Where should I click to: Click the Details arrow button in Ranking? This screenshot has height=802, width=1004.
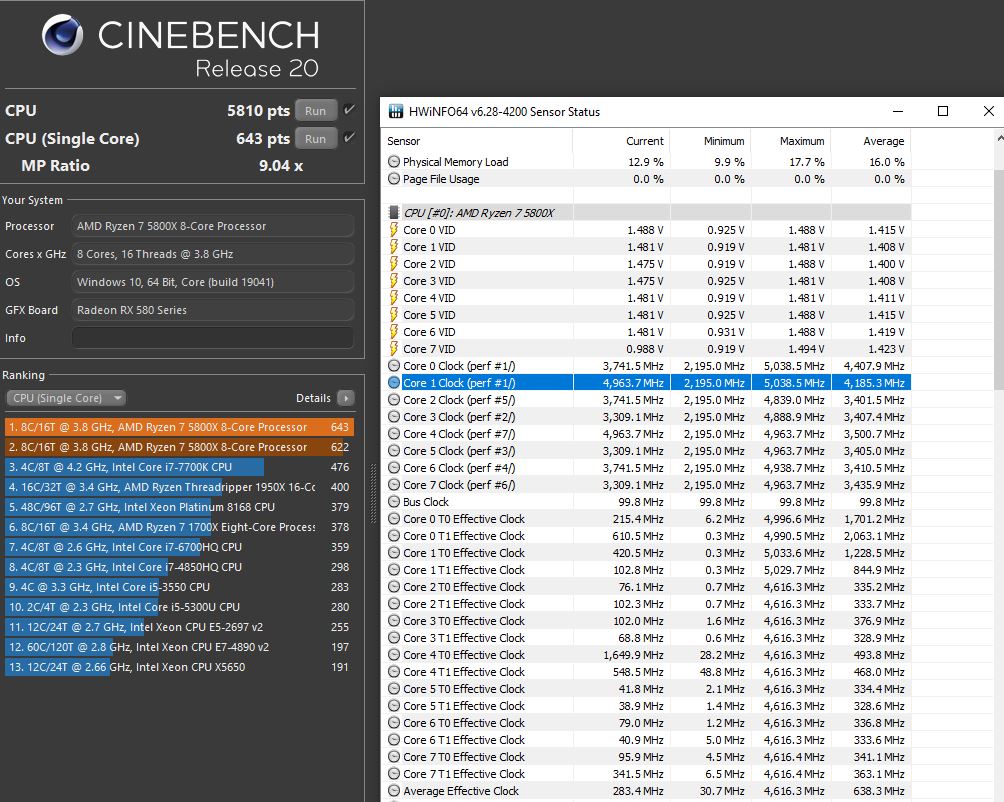(346, 398)
